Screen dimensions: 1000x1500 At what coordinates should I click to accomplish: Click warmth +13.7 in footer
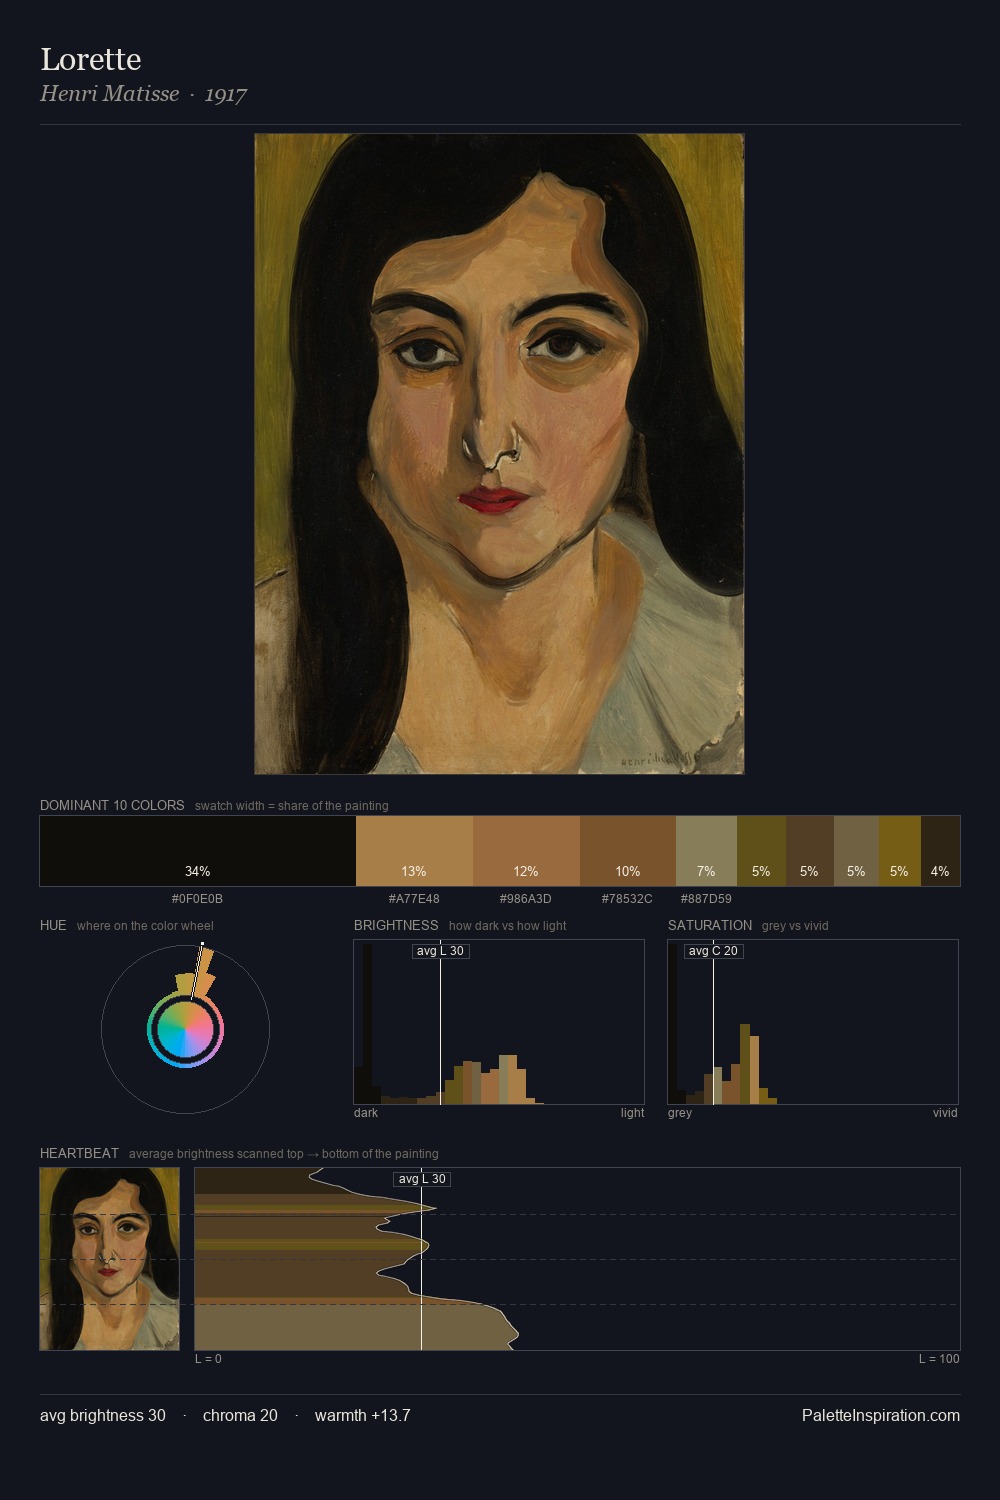click(362, 1415)
